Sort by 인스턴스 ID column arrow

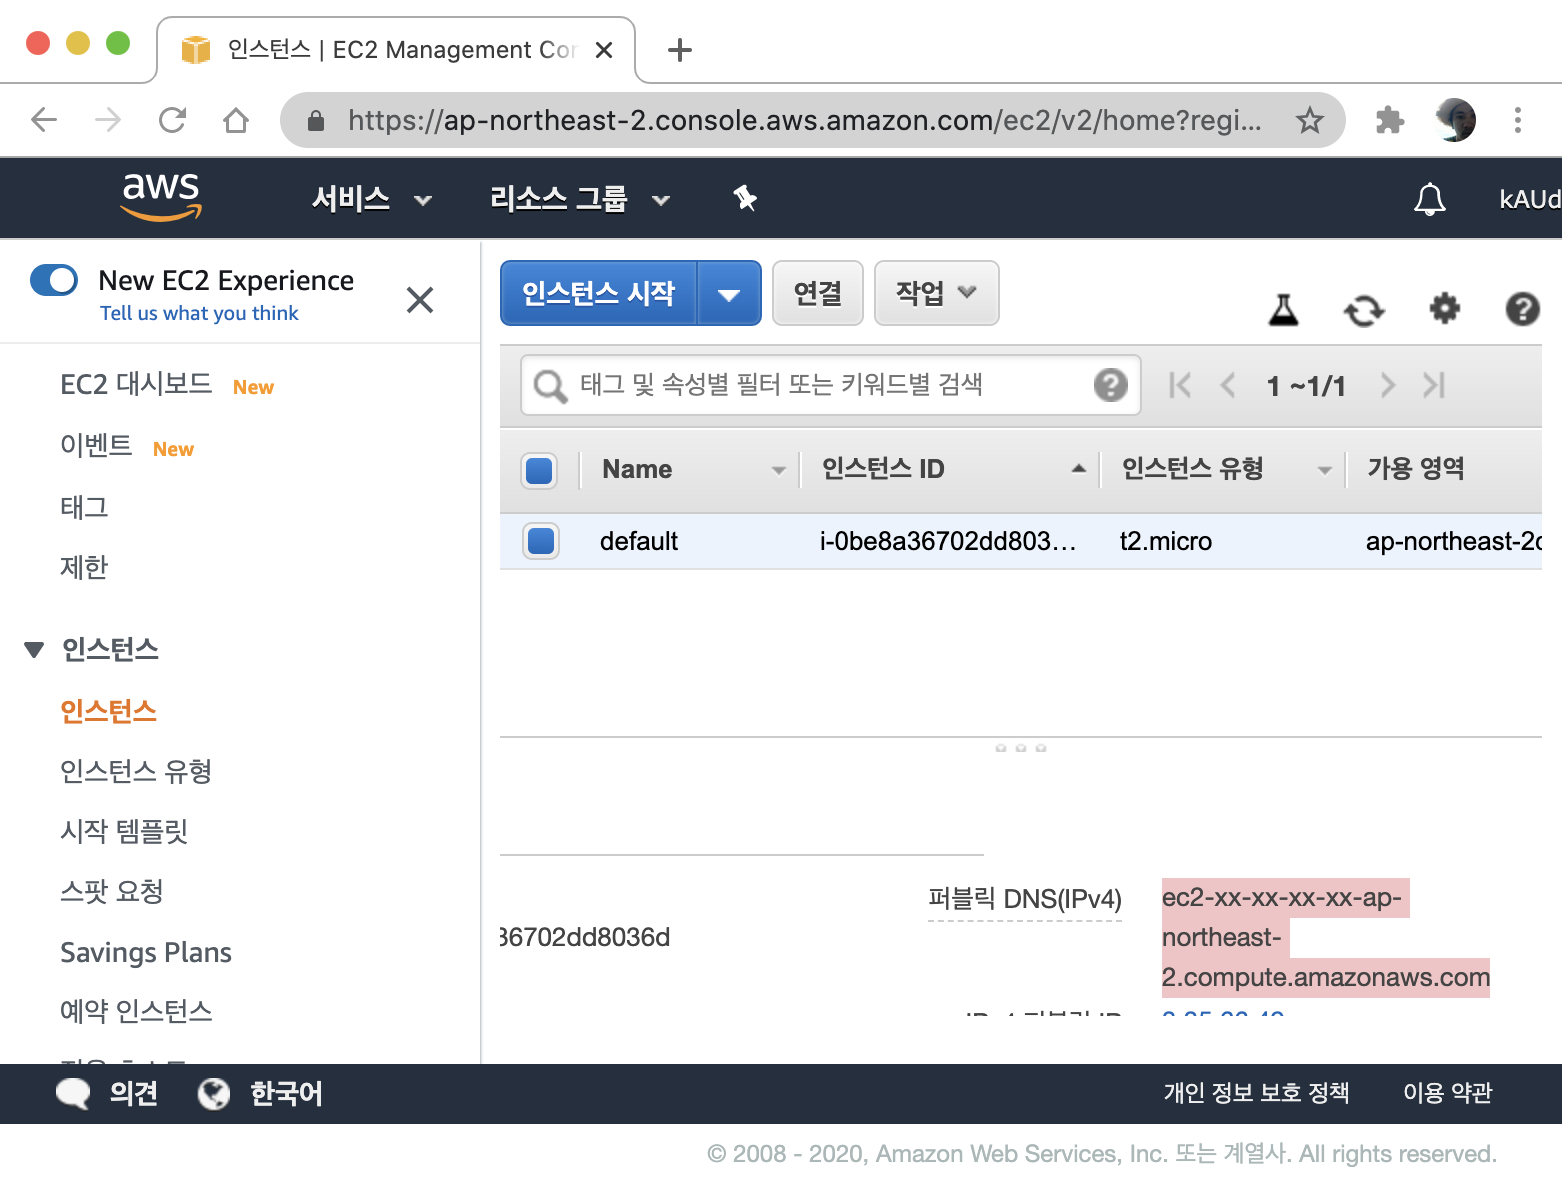pos(1078,468)
